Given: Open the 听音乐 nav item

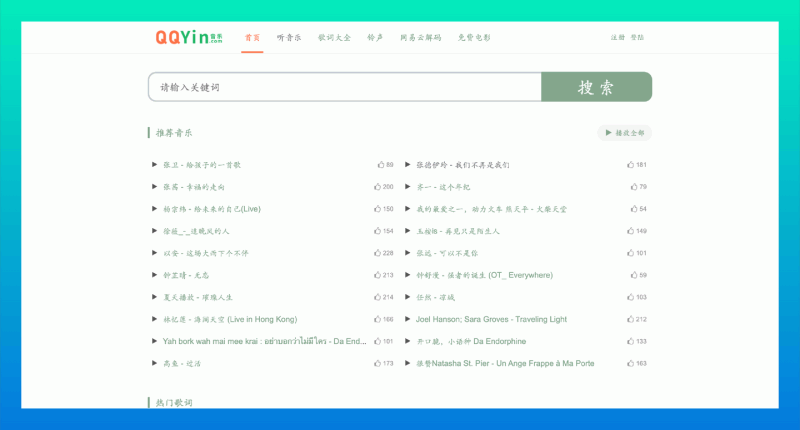Looking at the screenshot, I should coord(289,37).
